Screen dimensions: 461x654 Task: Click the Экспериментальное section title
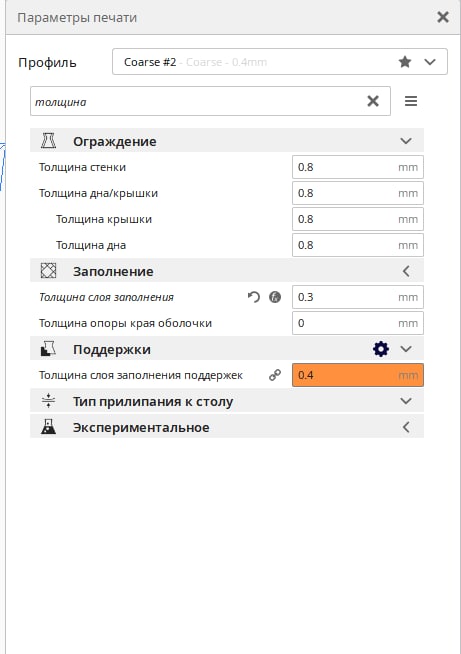tap(141, 428)
